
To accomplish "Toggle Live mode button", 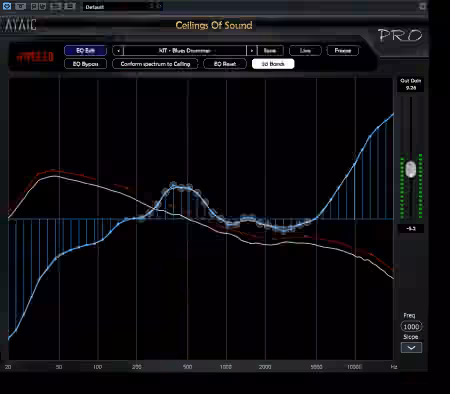I will 305,50.
